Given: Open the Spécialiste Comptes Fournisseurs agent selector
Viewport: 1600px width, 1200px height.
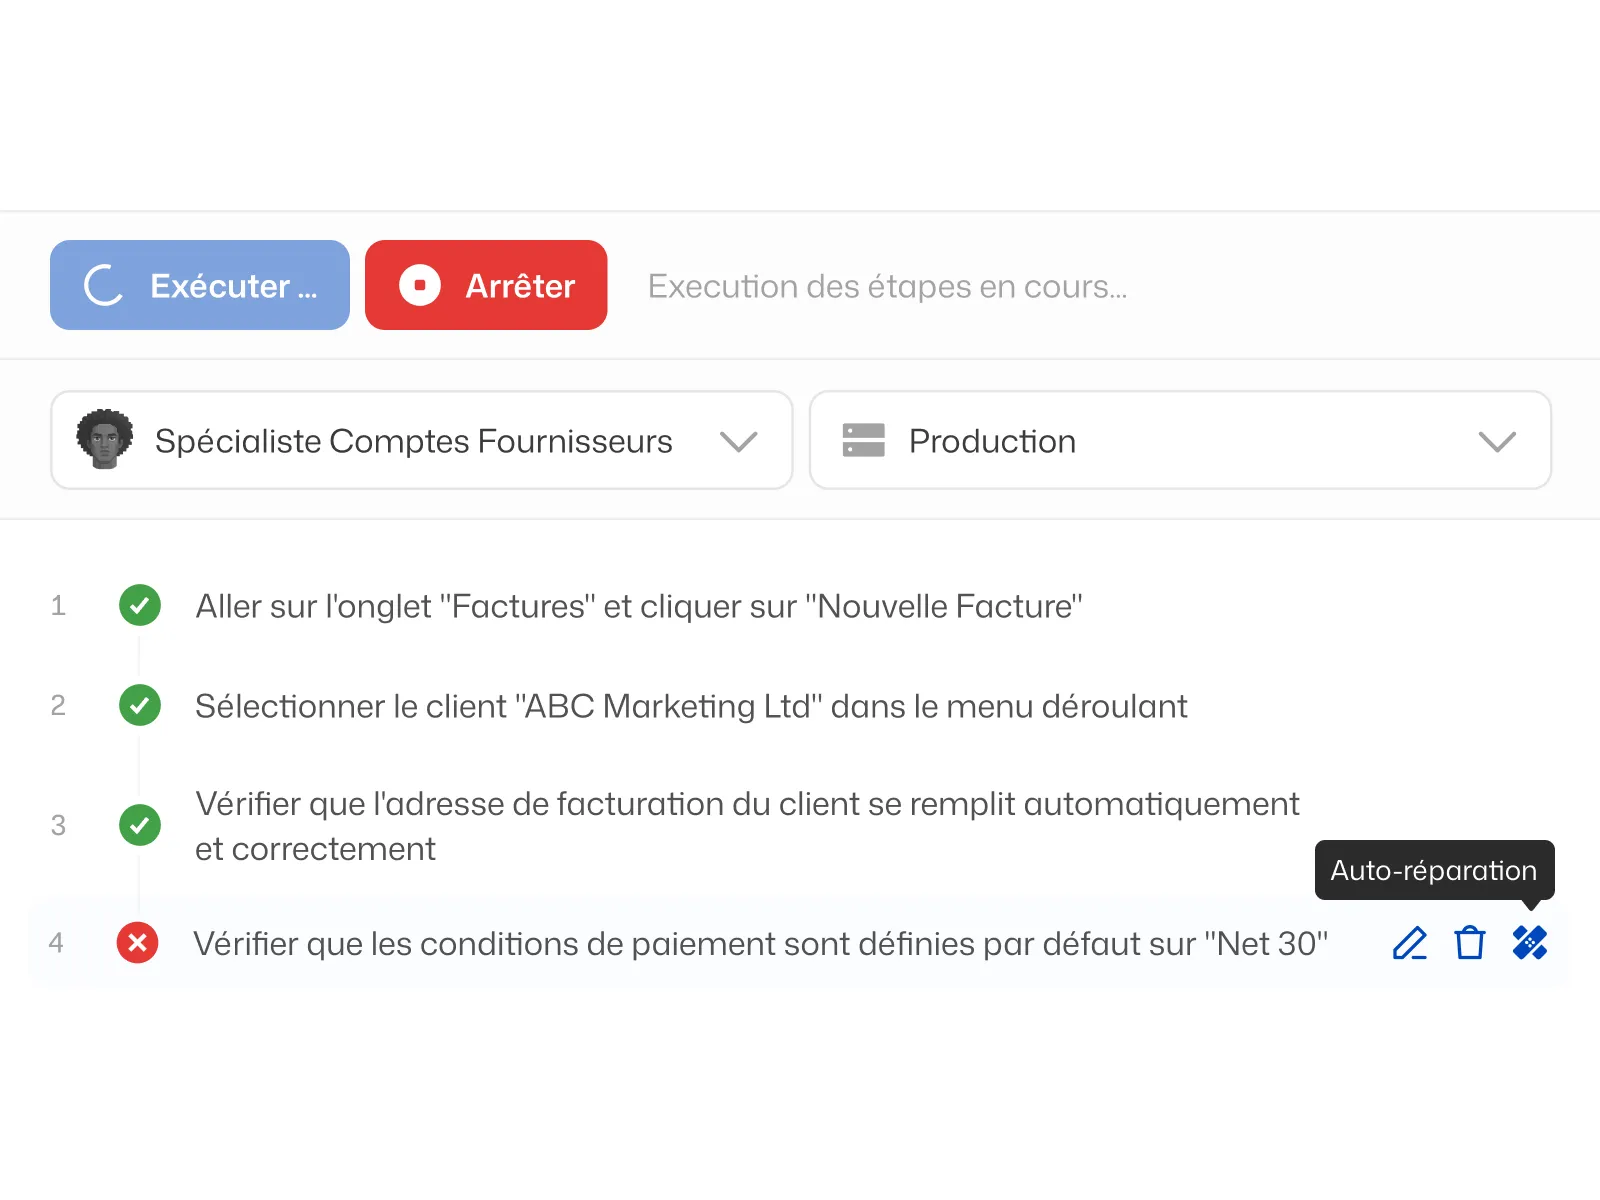Looking at the screenshot, I should pos(420,440).
